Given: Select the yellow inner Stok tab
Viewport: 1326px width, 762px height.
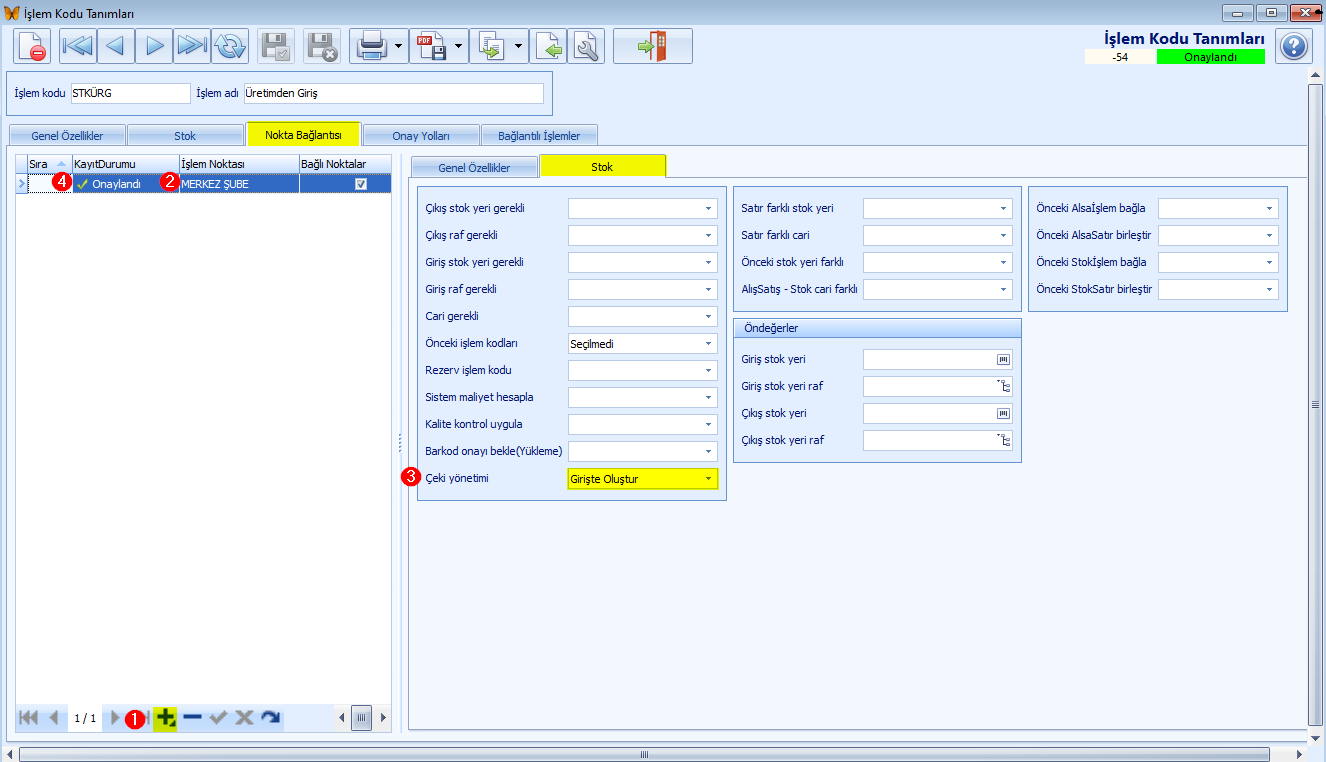Looking at the screenshot, I should 602,167.
